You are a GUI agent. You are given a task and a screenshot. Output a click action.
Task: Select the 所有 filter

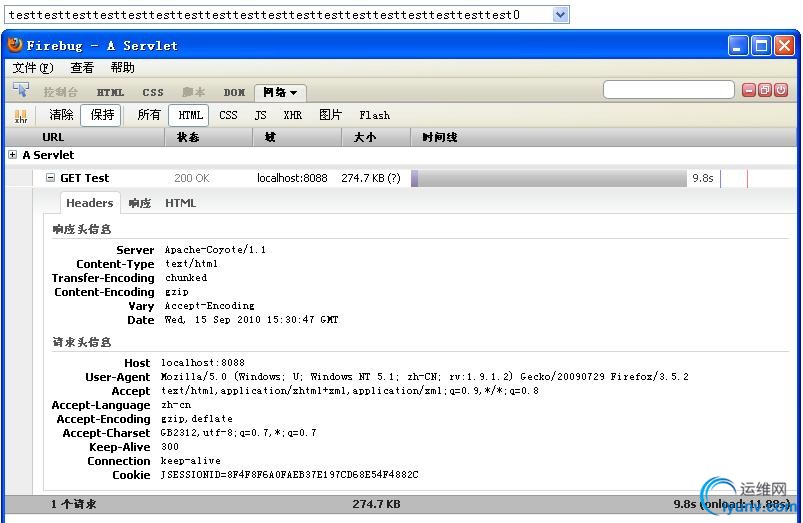(149, 115)
